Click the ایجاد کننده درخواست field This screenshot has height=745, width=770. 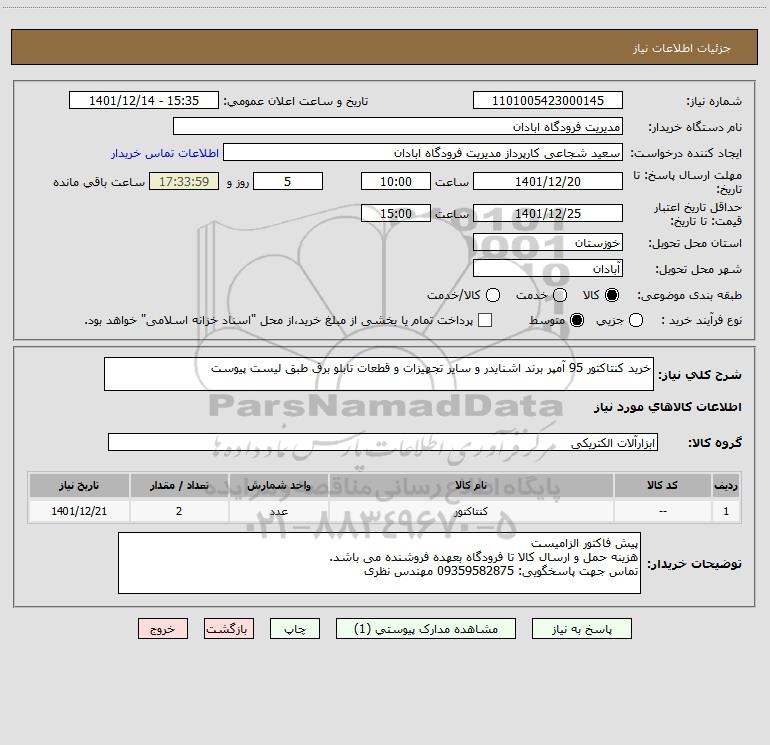click(423, 152)
